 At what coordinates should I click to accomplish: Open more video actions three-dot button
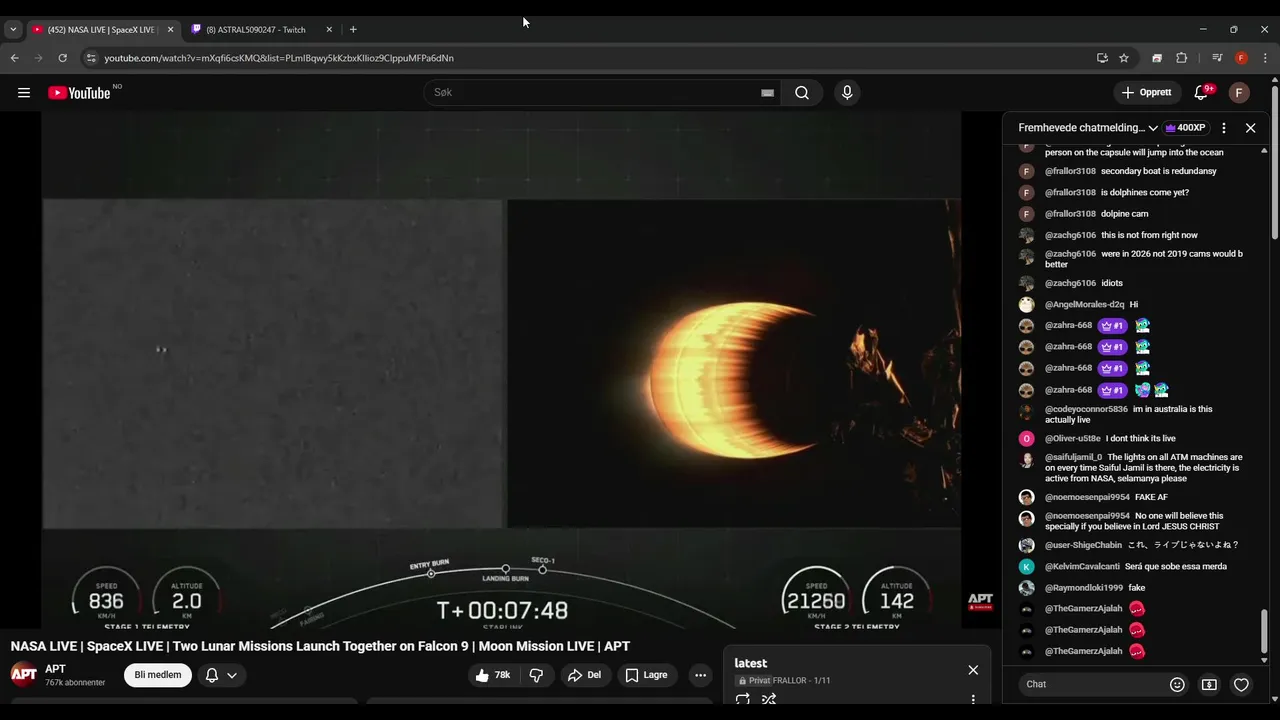tap(700, 675)
